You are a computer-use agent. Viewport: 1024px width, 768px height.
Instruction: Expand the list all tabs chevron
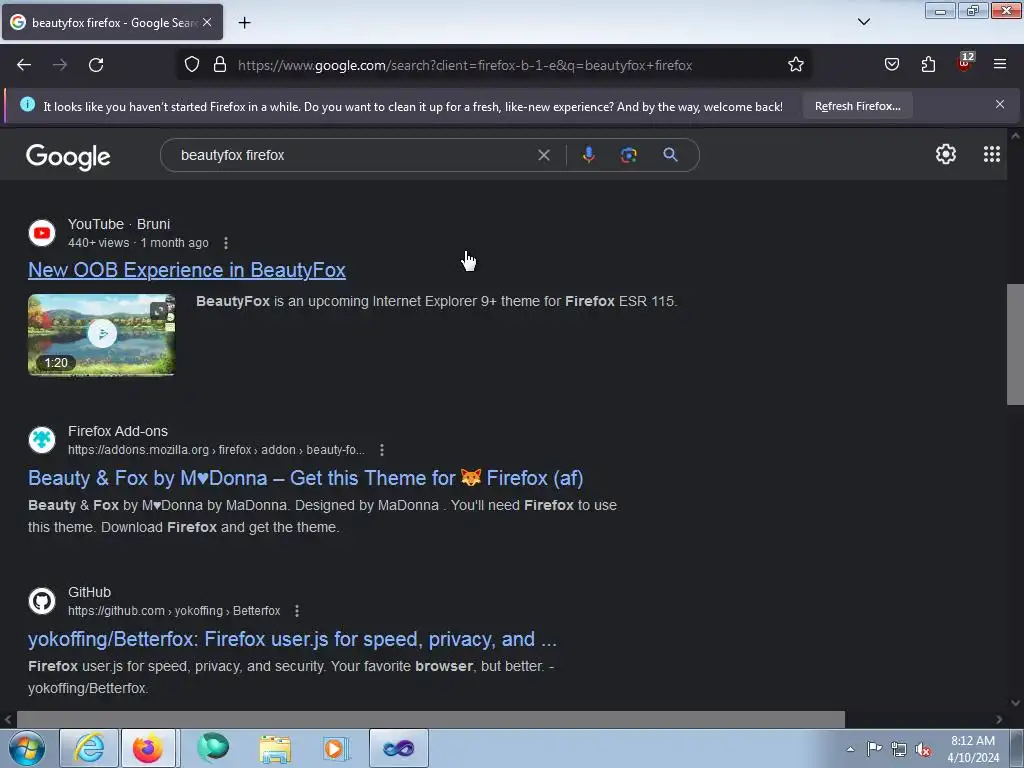click(863, 22)
